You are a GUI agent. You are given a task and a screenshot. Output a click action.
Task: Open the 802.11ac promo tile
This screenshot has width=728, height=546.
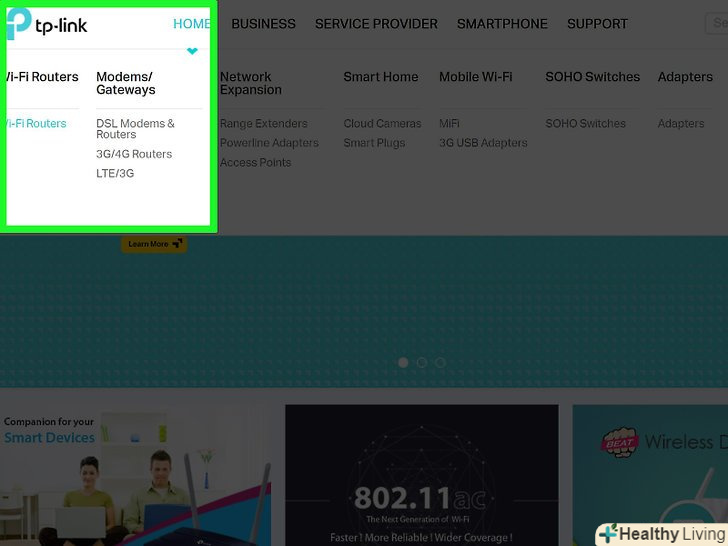coord(422,475)
